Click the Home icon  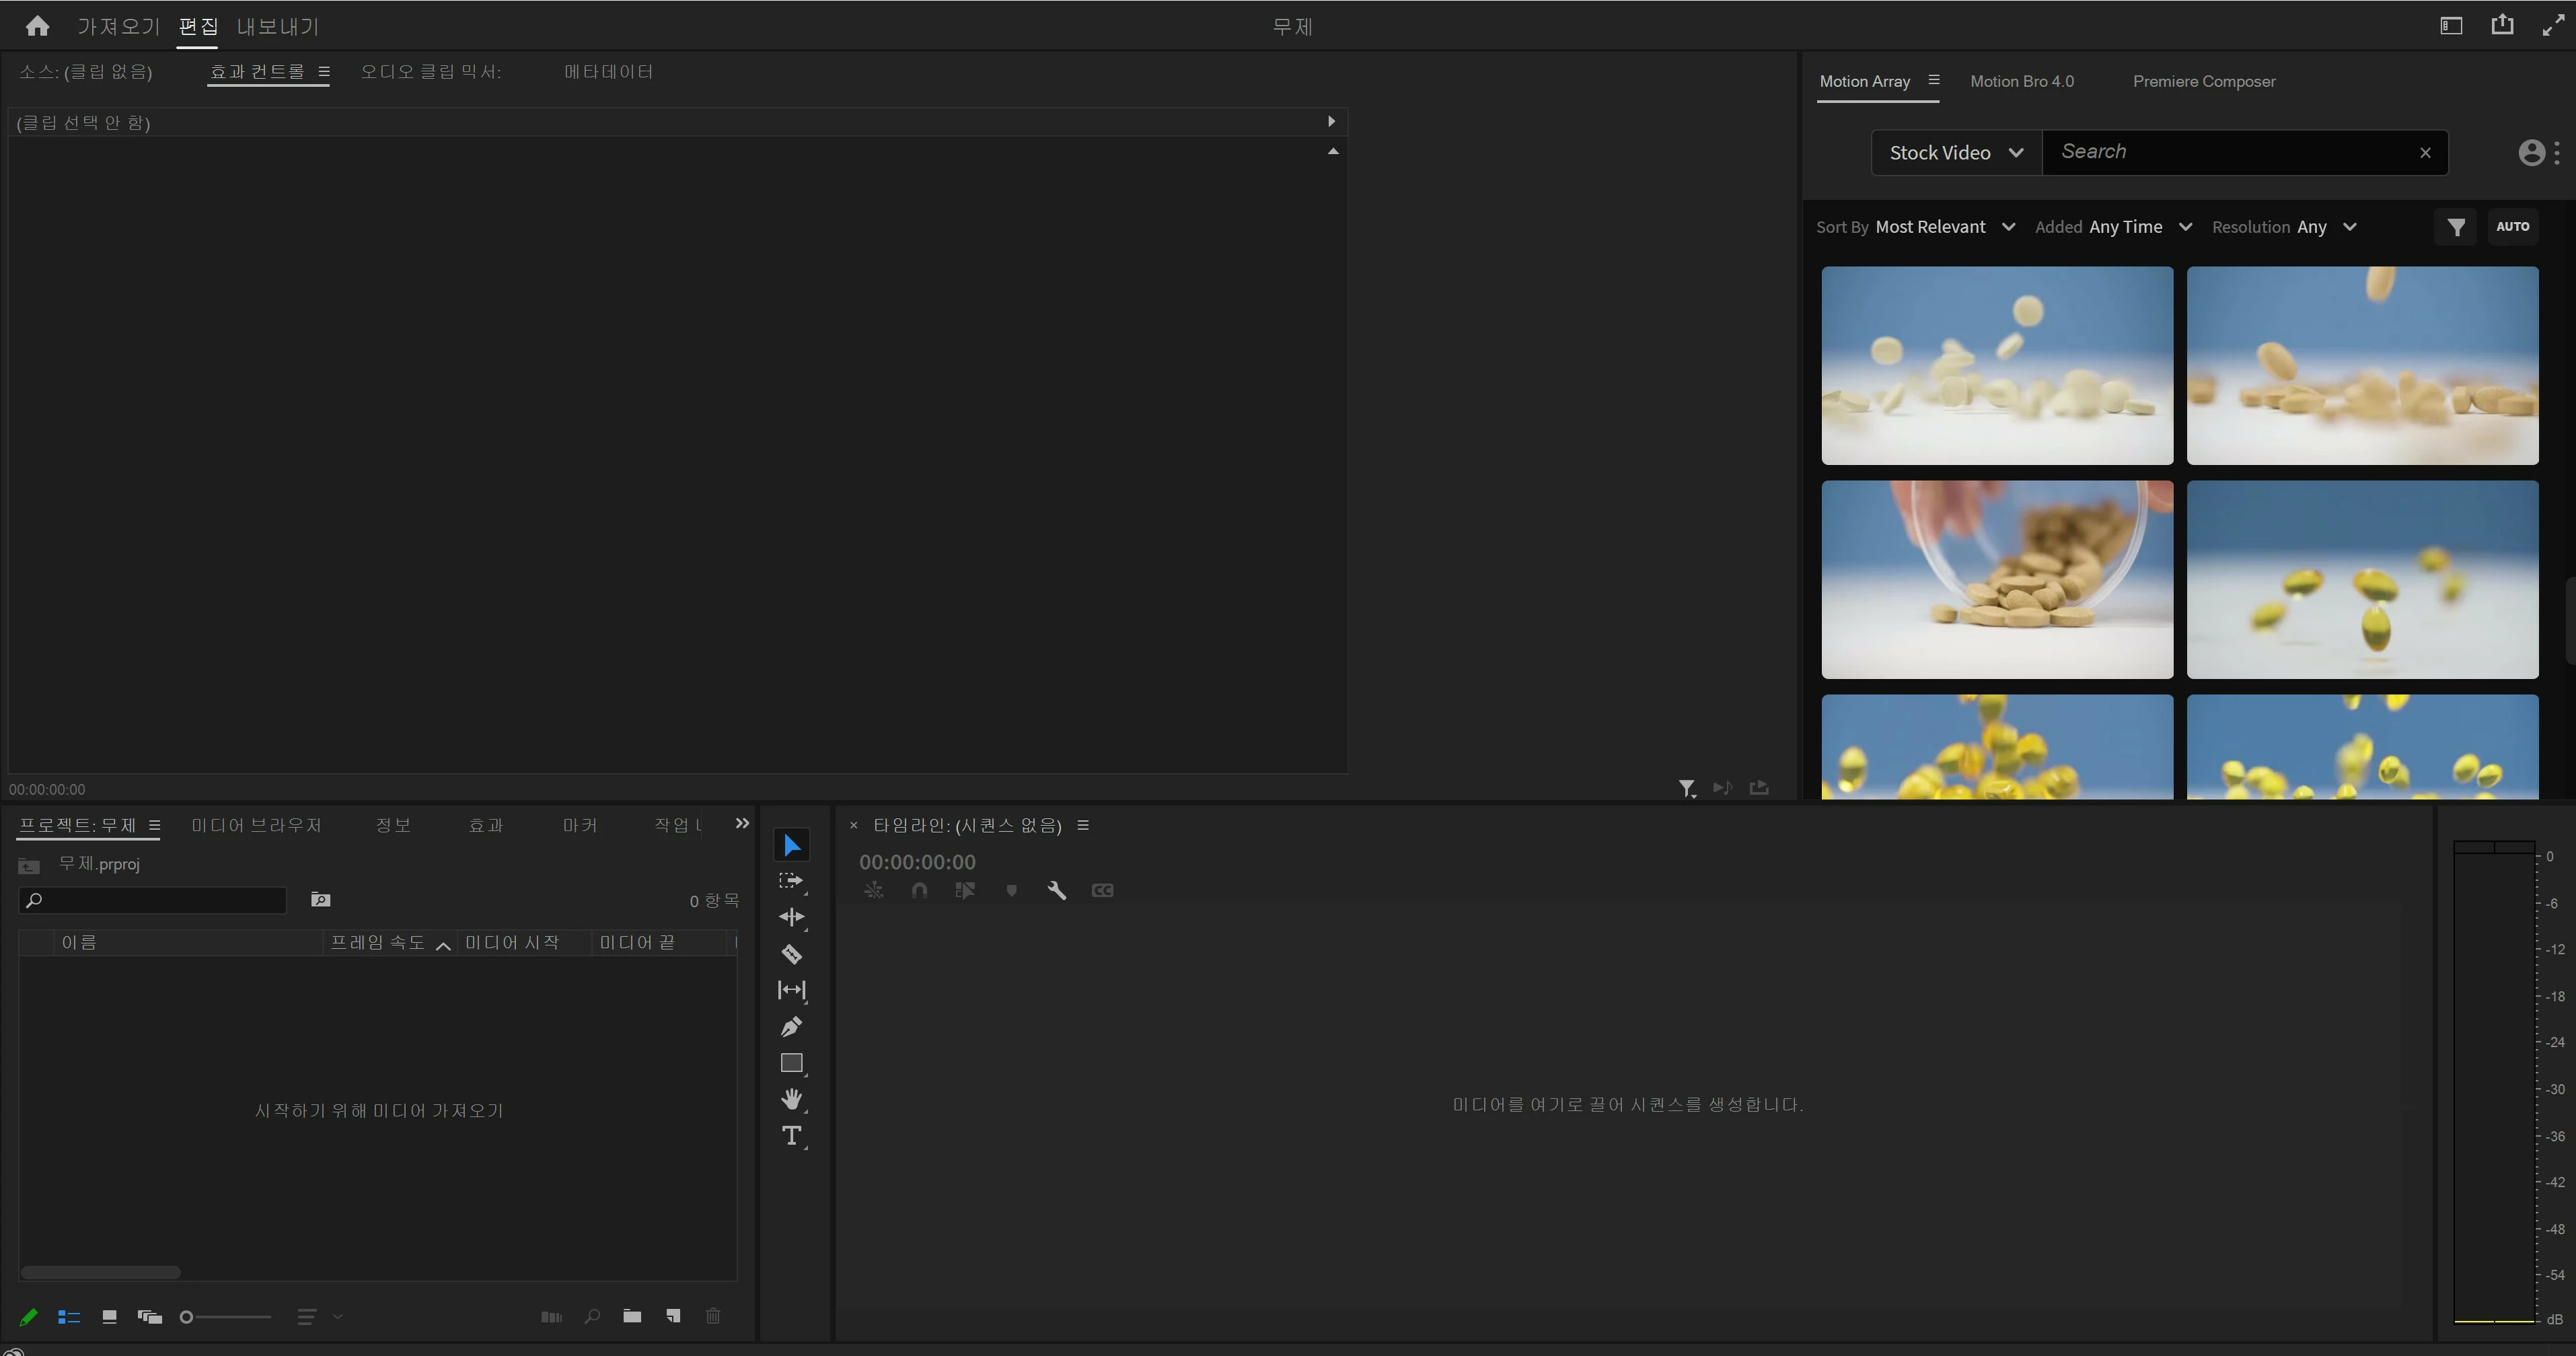point(37,26)
